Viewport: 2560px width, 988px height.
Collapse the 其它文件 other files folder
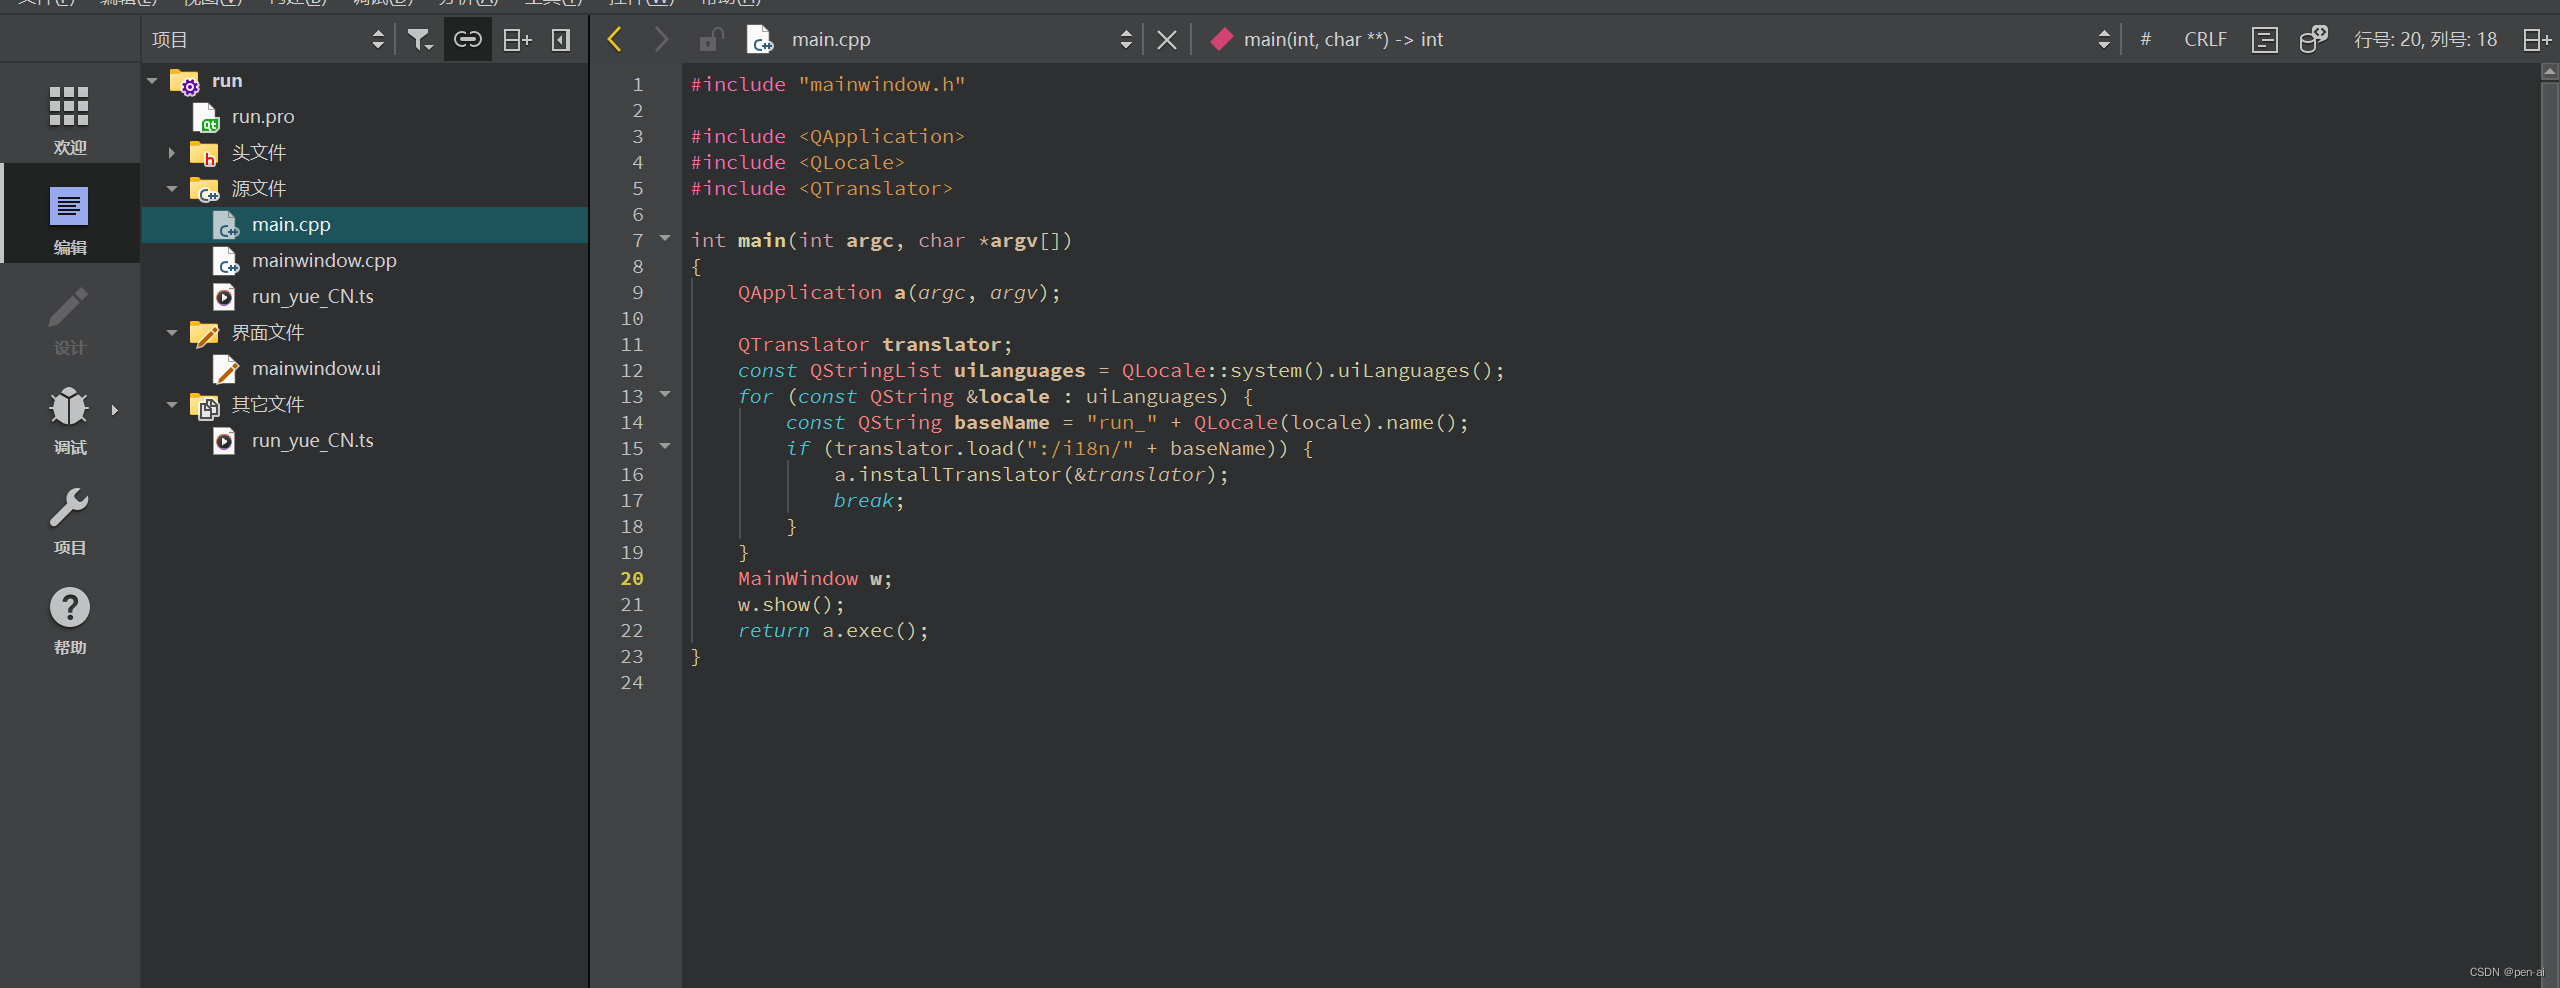[172, 405]
